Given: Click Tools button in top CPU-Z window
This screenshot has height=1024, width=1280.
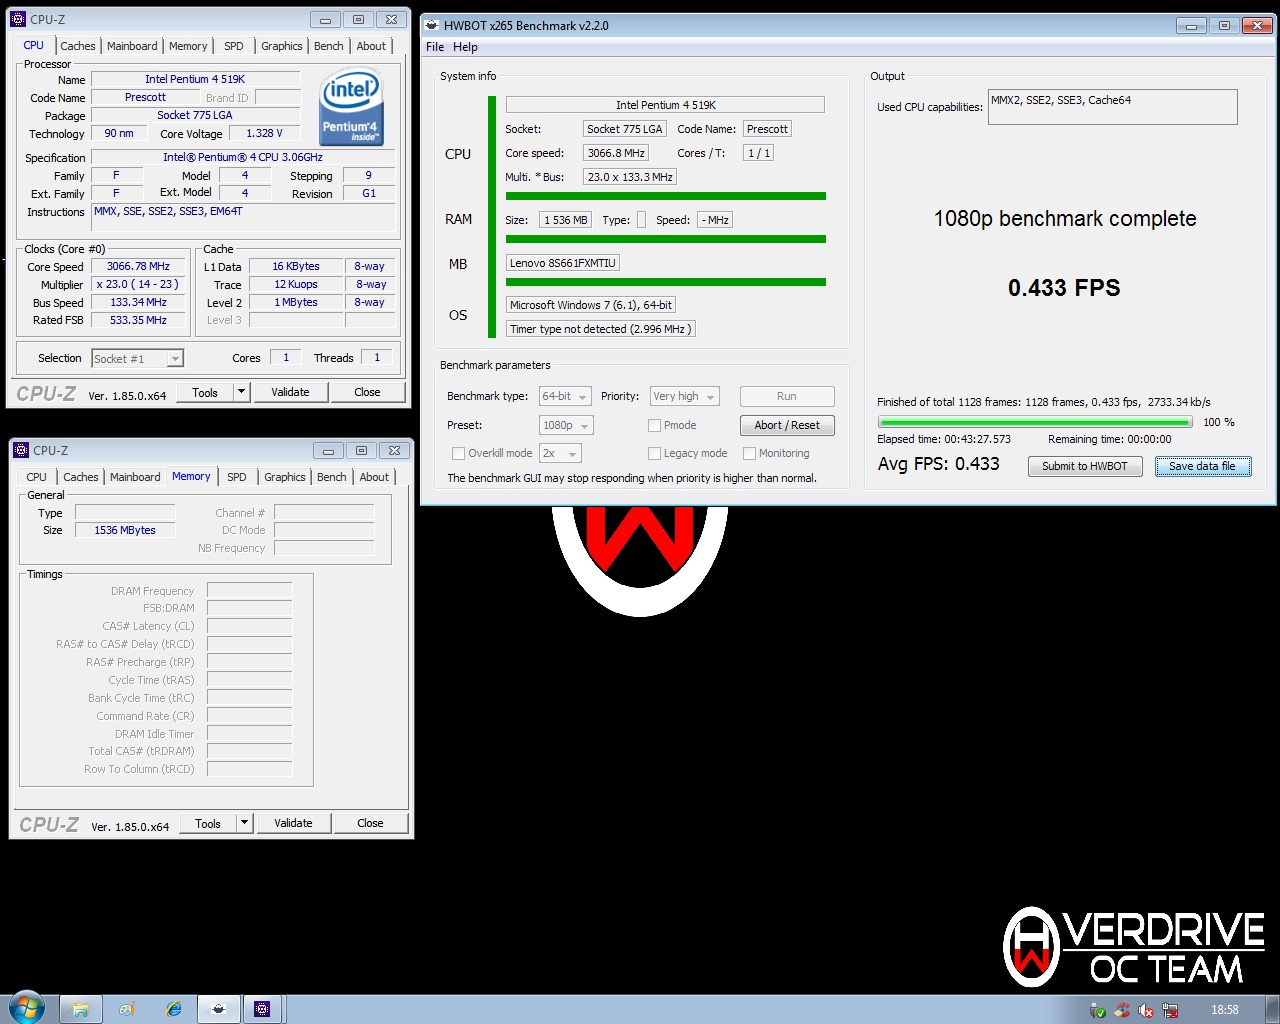Looking at the screenshot, I should point(205,392).
